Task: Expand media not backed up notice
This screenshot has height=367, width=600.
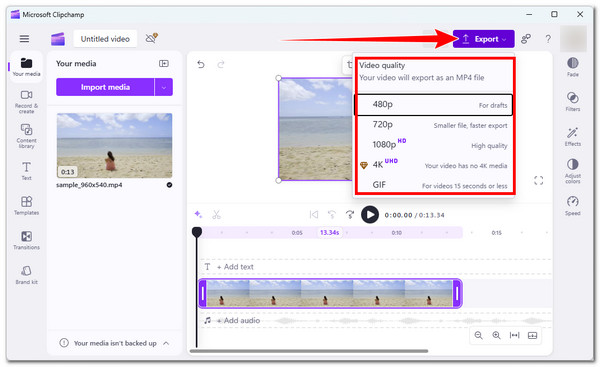Action: click(x=166, y=343)
